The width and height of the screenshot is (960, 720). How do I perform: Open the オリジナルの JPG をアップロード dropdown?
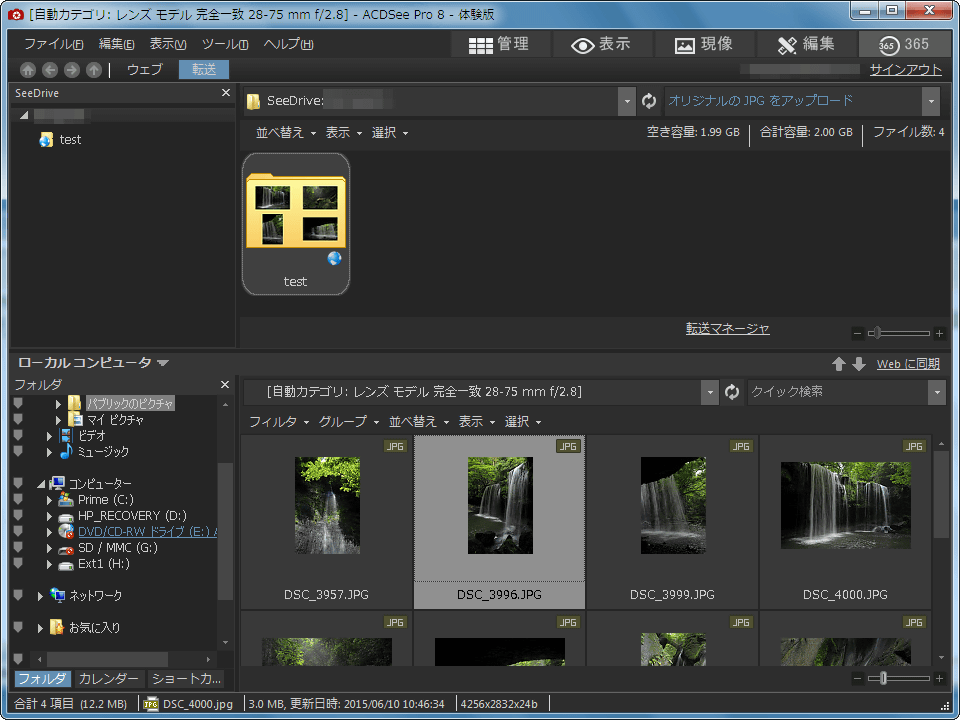[931, 101]
